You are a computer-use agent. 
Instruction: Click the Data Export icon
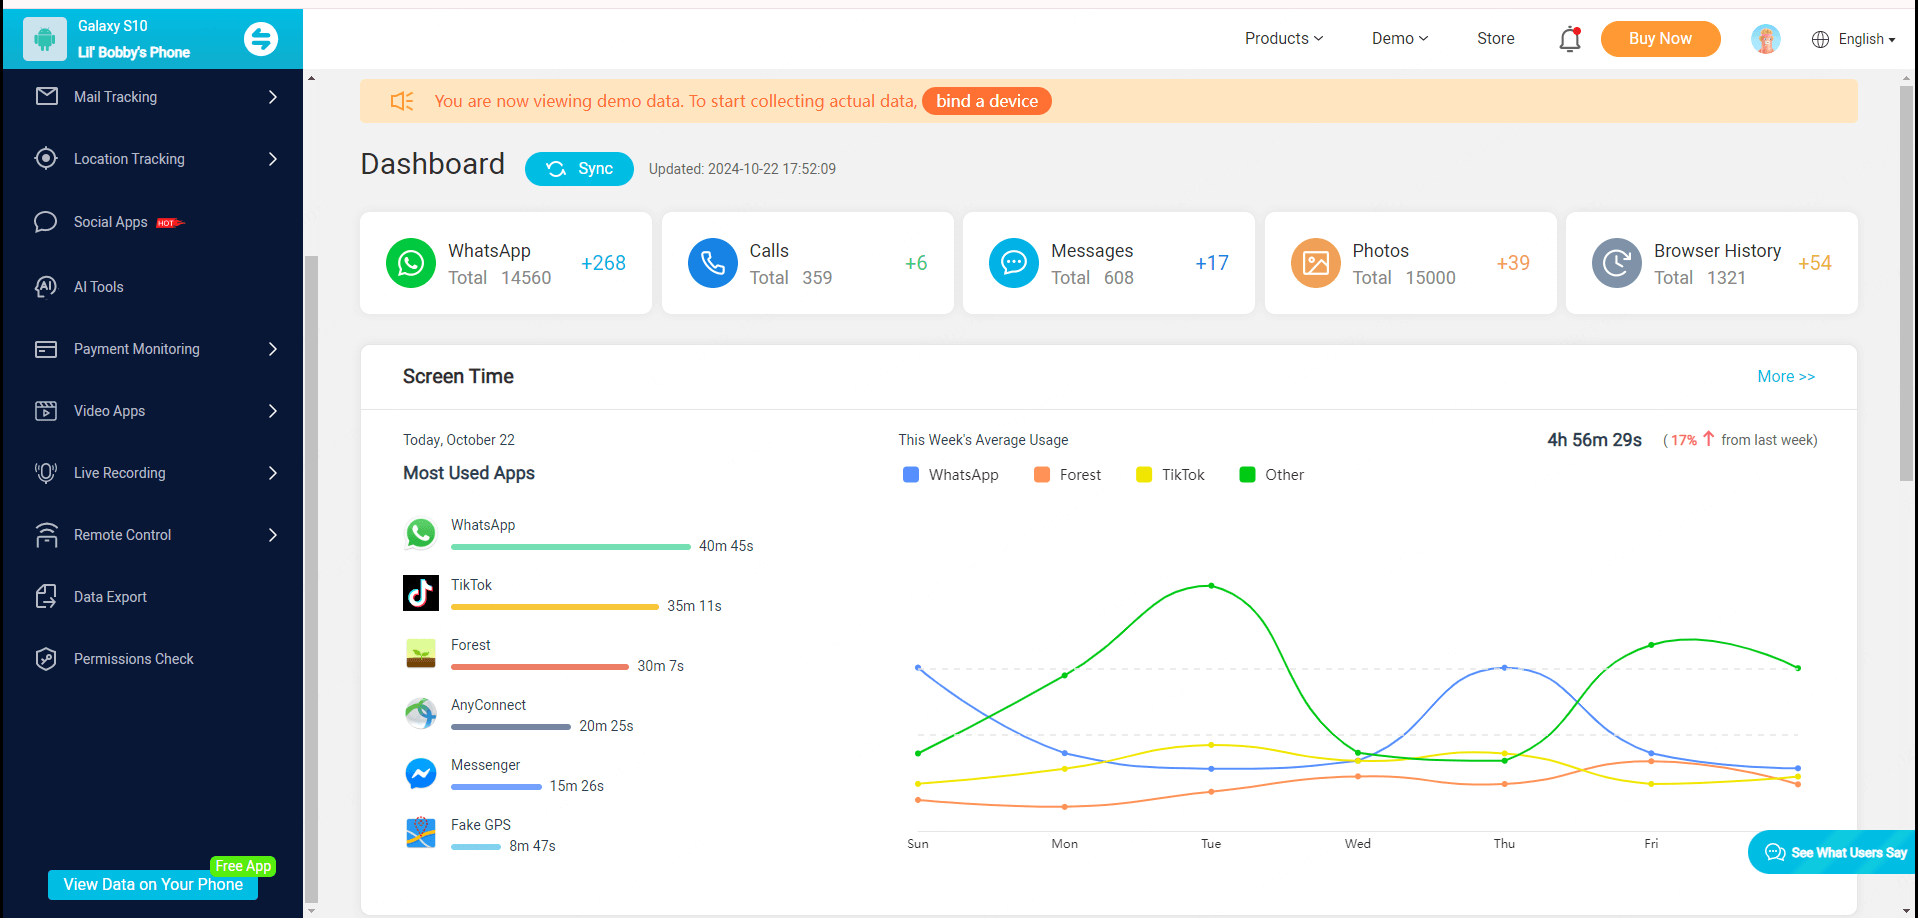click(46, 597)
